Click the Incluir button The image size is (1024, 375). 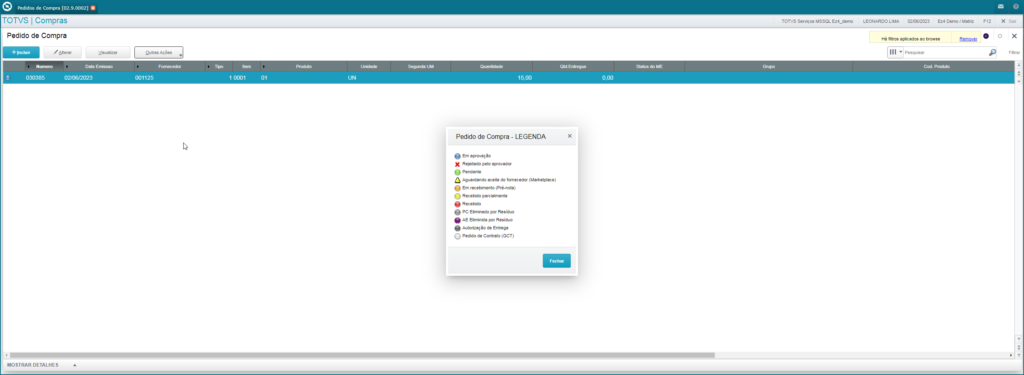[x=21, y=52]
